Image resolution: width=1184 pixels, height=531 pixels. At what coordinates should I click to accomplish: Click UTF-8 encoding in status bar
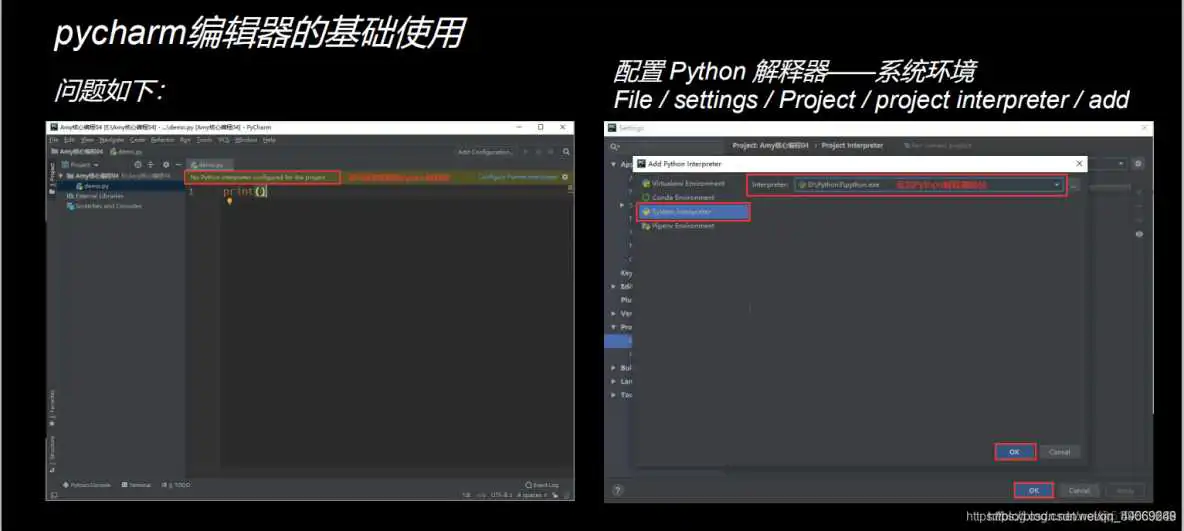(501, 495)
